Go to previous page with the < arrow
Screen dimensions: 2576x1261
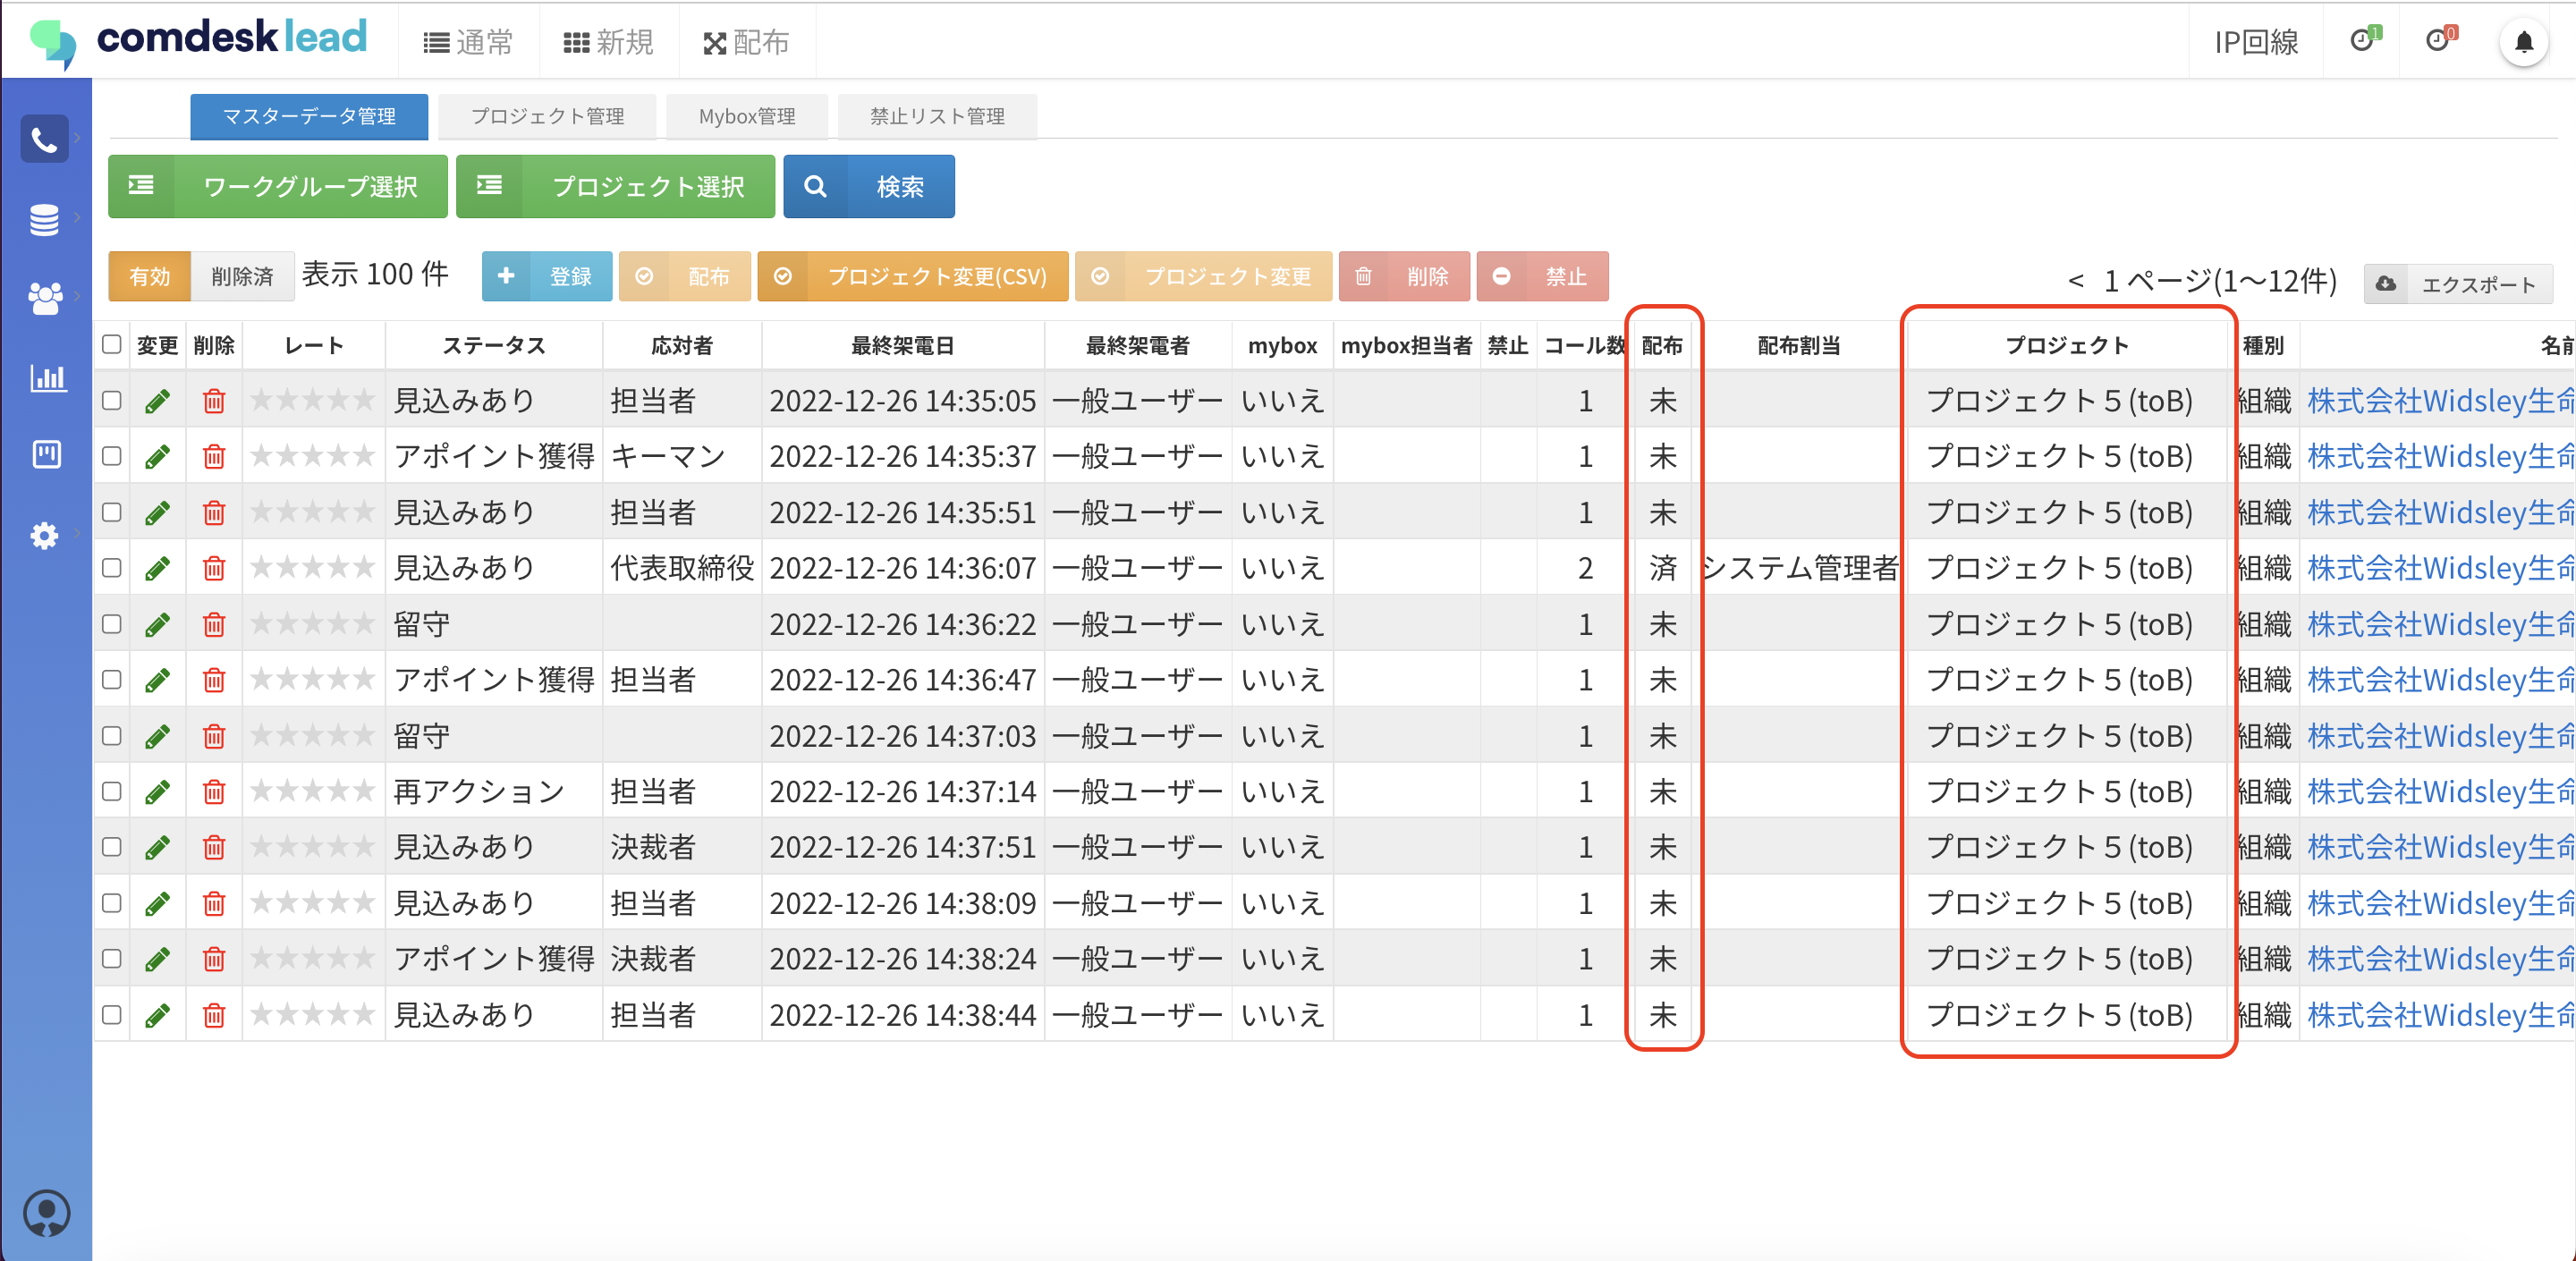click(2075, 280)
